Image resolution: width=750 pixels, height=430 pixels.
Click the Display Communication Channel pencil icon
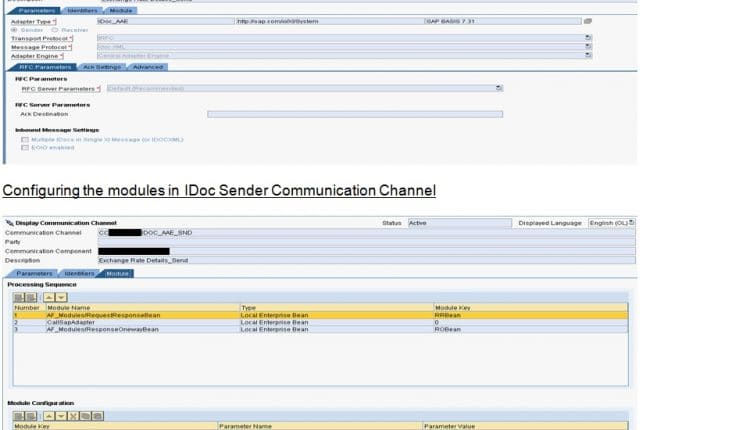coord(10,223)
